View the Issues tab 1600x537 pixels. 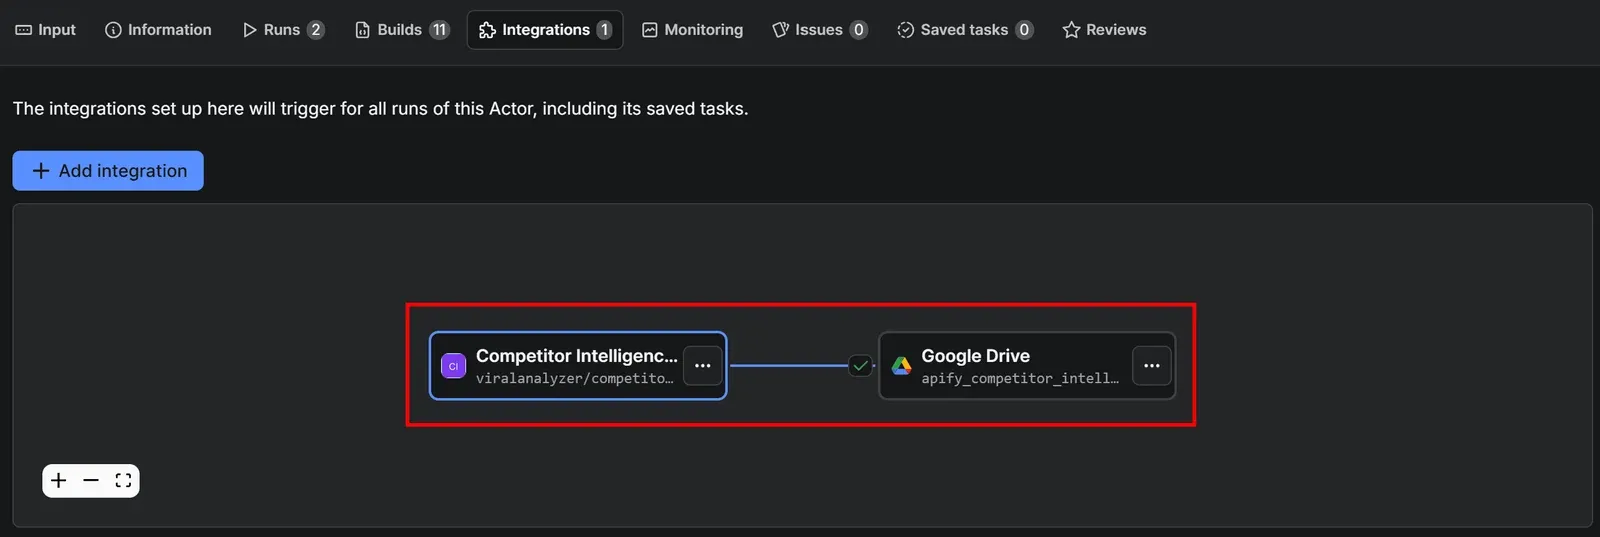coord(819,30)
